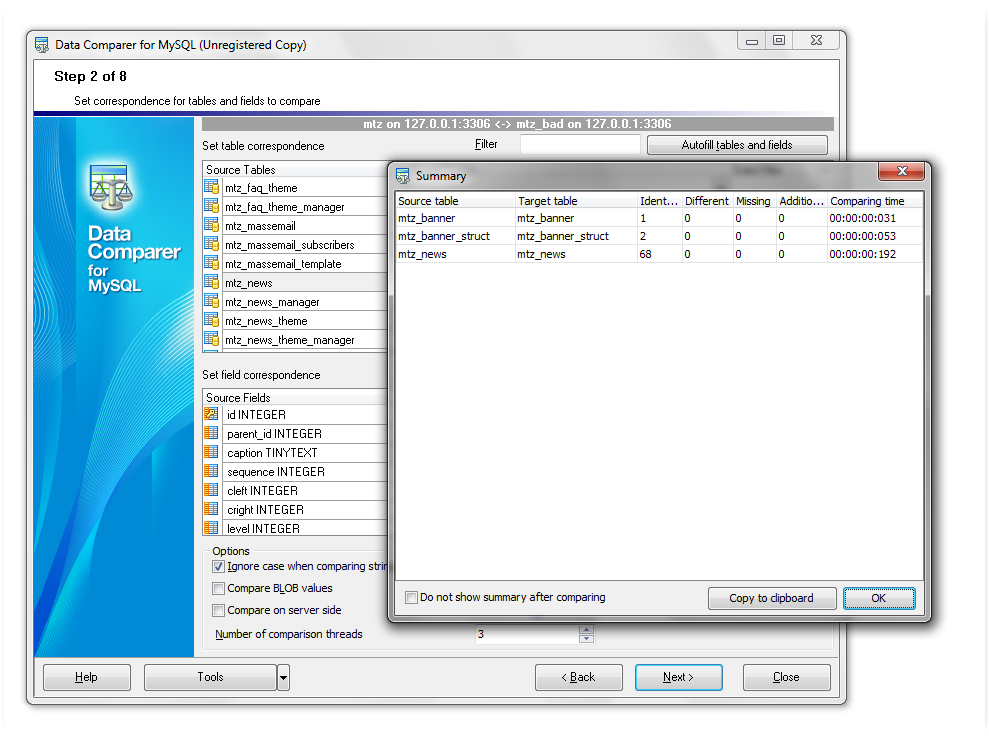Check Do not show summary after comparing
989x744 pixels.
411,597
